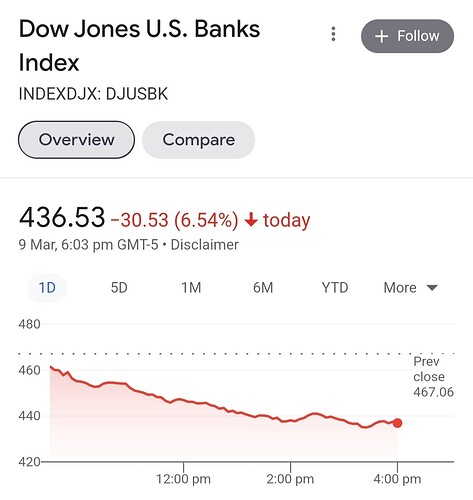Switch chart to 5D range

[x=119, y=288]
